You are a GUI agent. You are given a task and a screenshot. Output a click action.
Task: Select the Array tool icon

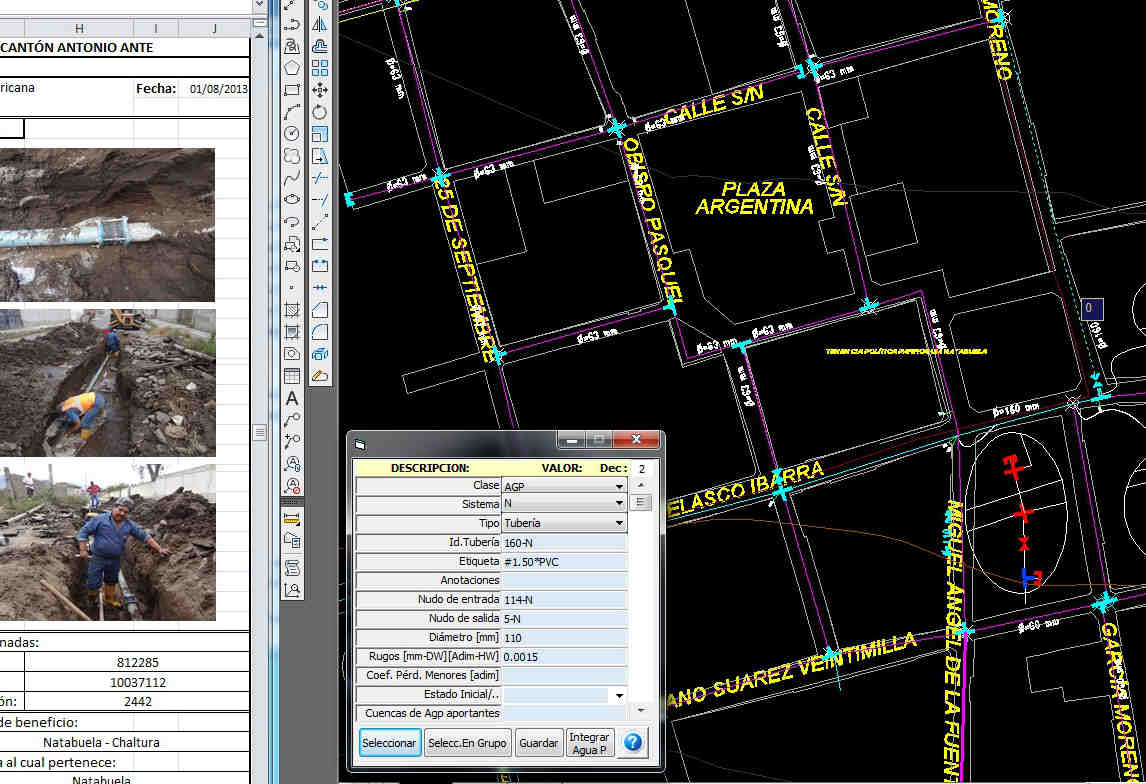320,68
